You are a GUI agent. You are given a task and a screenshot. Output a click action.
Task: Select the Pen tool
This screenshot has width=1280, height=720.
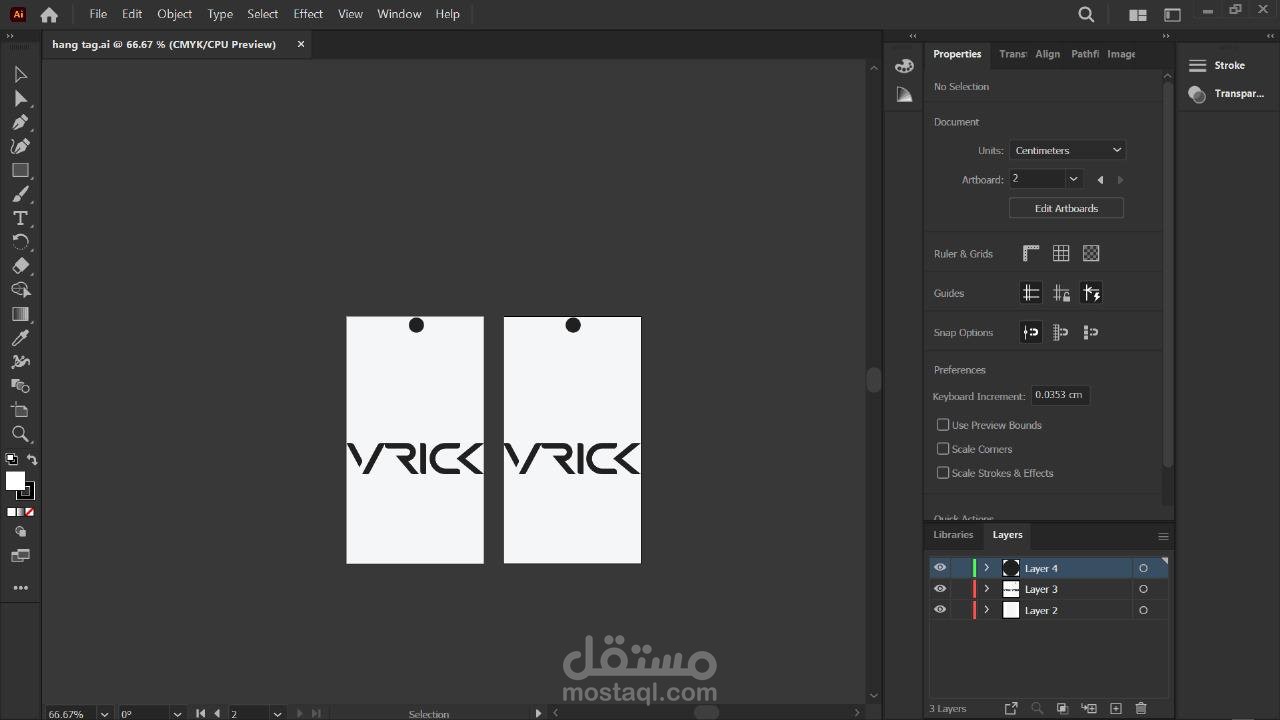[x=20, y=122]
